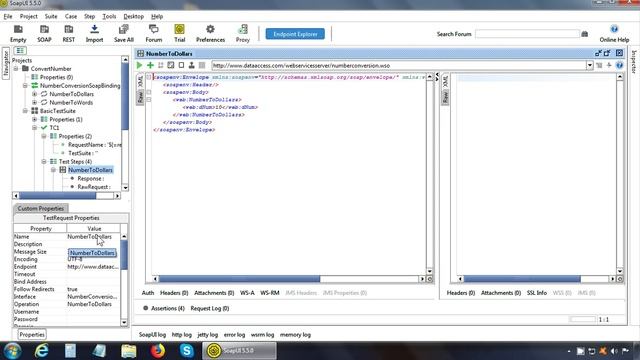Image resolution: width=640 pixels, height=360 pixels.
Task: Click the Navigator side tab
Action: (6, 63)
